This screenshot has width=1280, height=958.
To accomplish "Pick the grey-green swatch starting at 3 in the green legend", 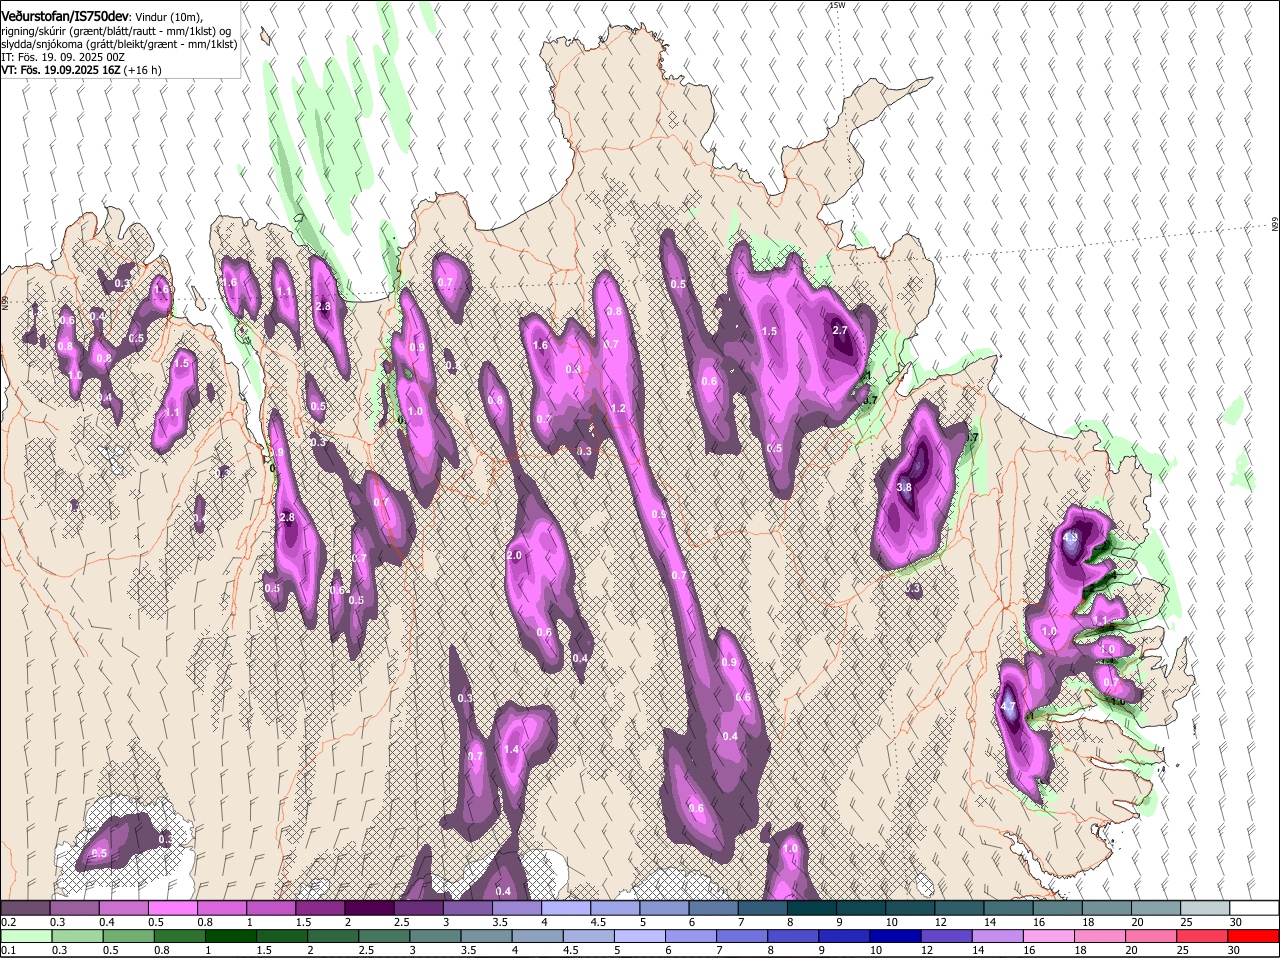I will click(x=436, y=936).
